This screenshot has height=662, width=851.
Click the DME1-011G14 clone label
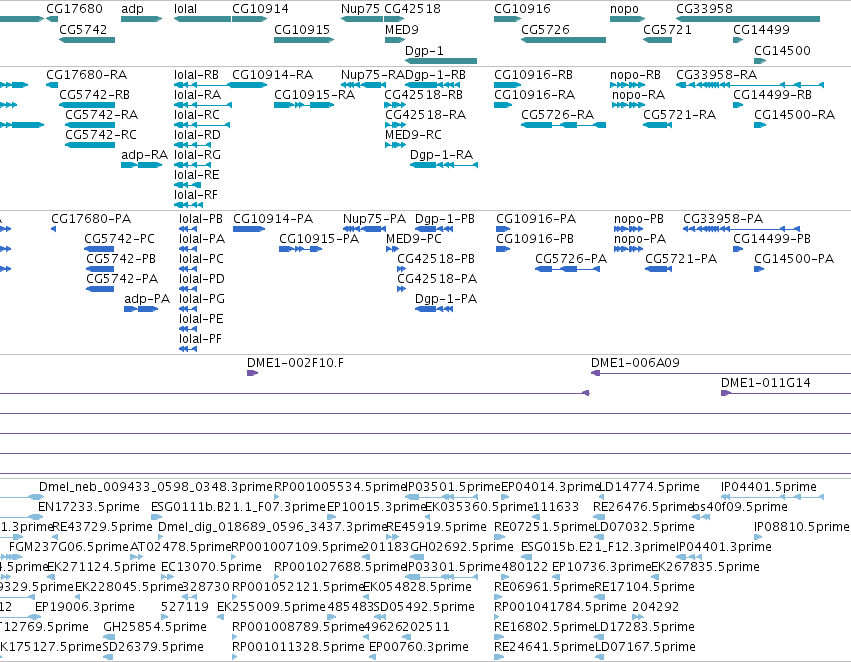[x=766, y=383]
